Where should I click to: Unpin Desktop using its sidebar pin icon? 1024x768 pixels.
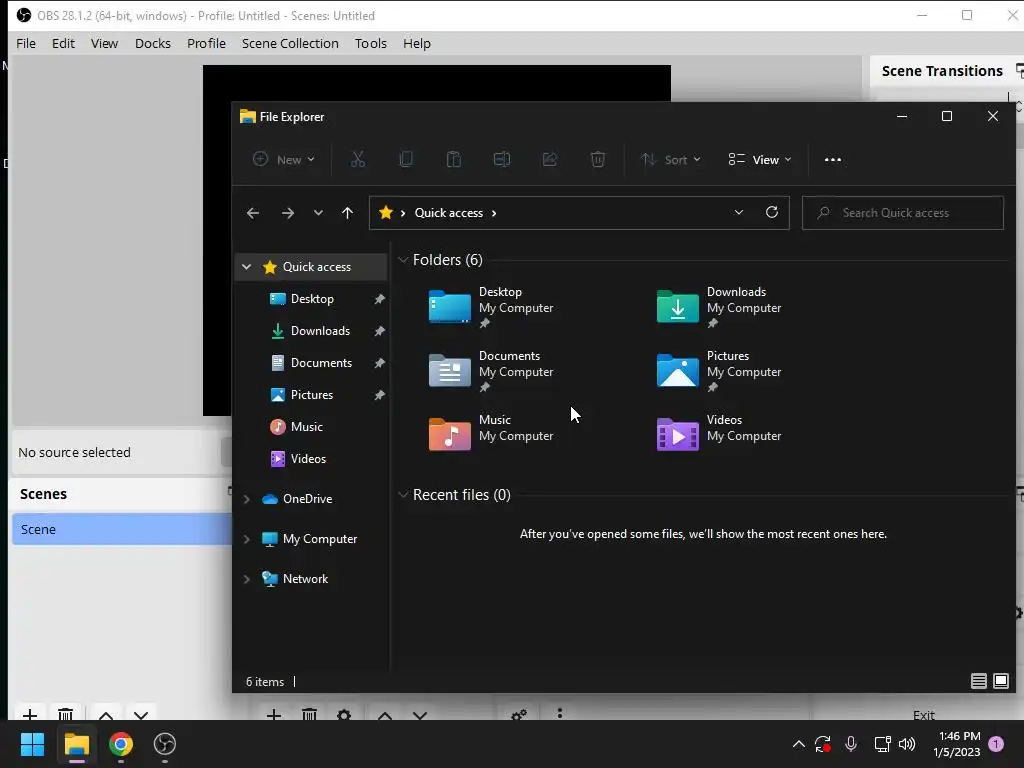tap(379, 299)
